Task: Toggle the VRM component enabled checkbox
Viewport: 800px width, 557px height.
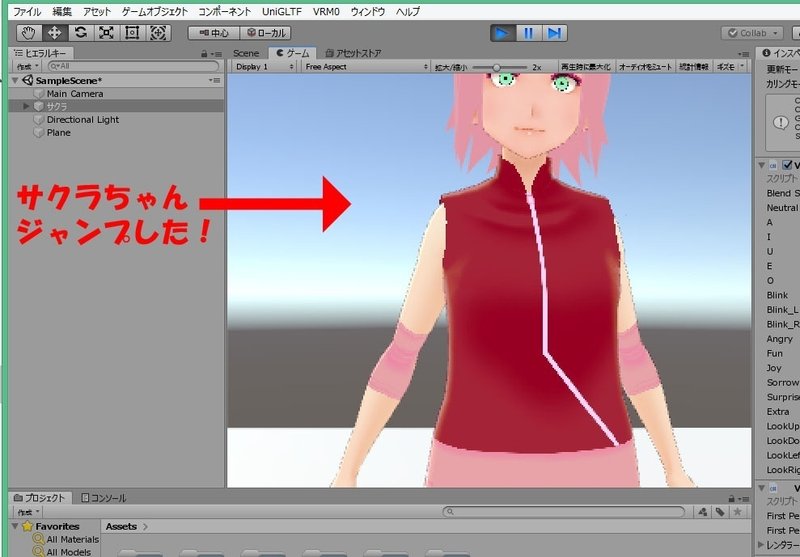Action: pyautogui.click(x=787, y=165)
